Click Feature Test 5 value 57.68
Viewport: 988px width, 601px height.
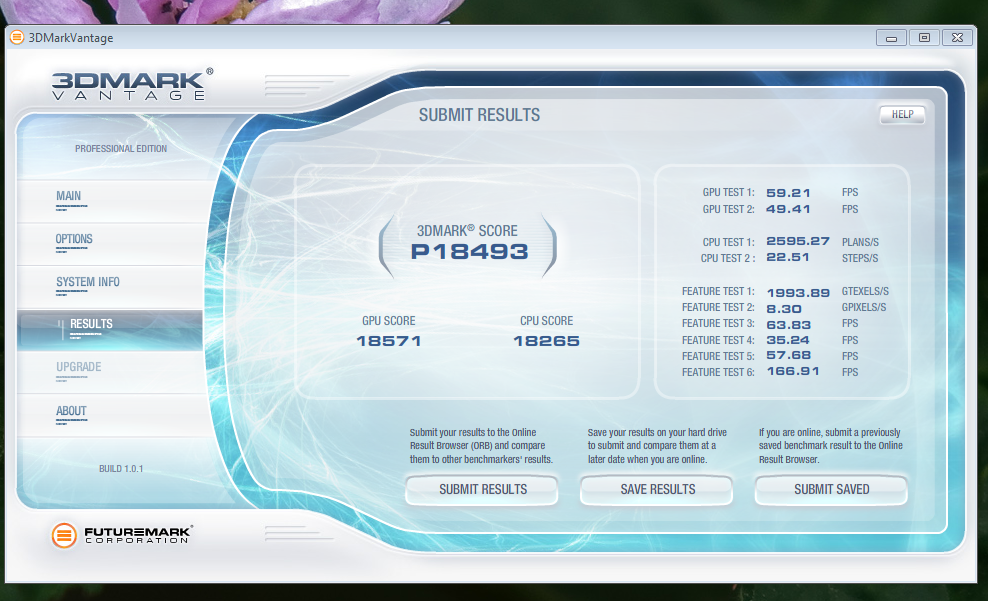click(788, 355)
